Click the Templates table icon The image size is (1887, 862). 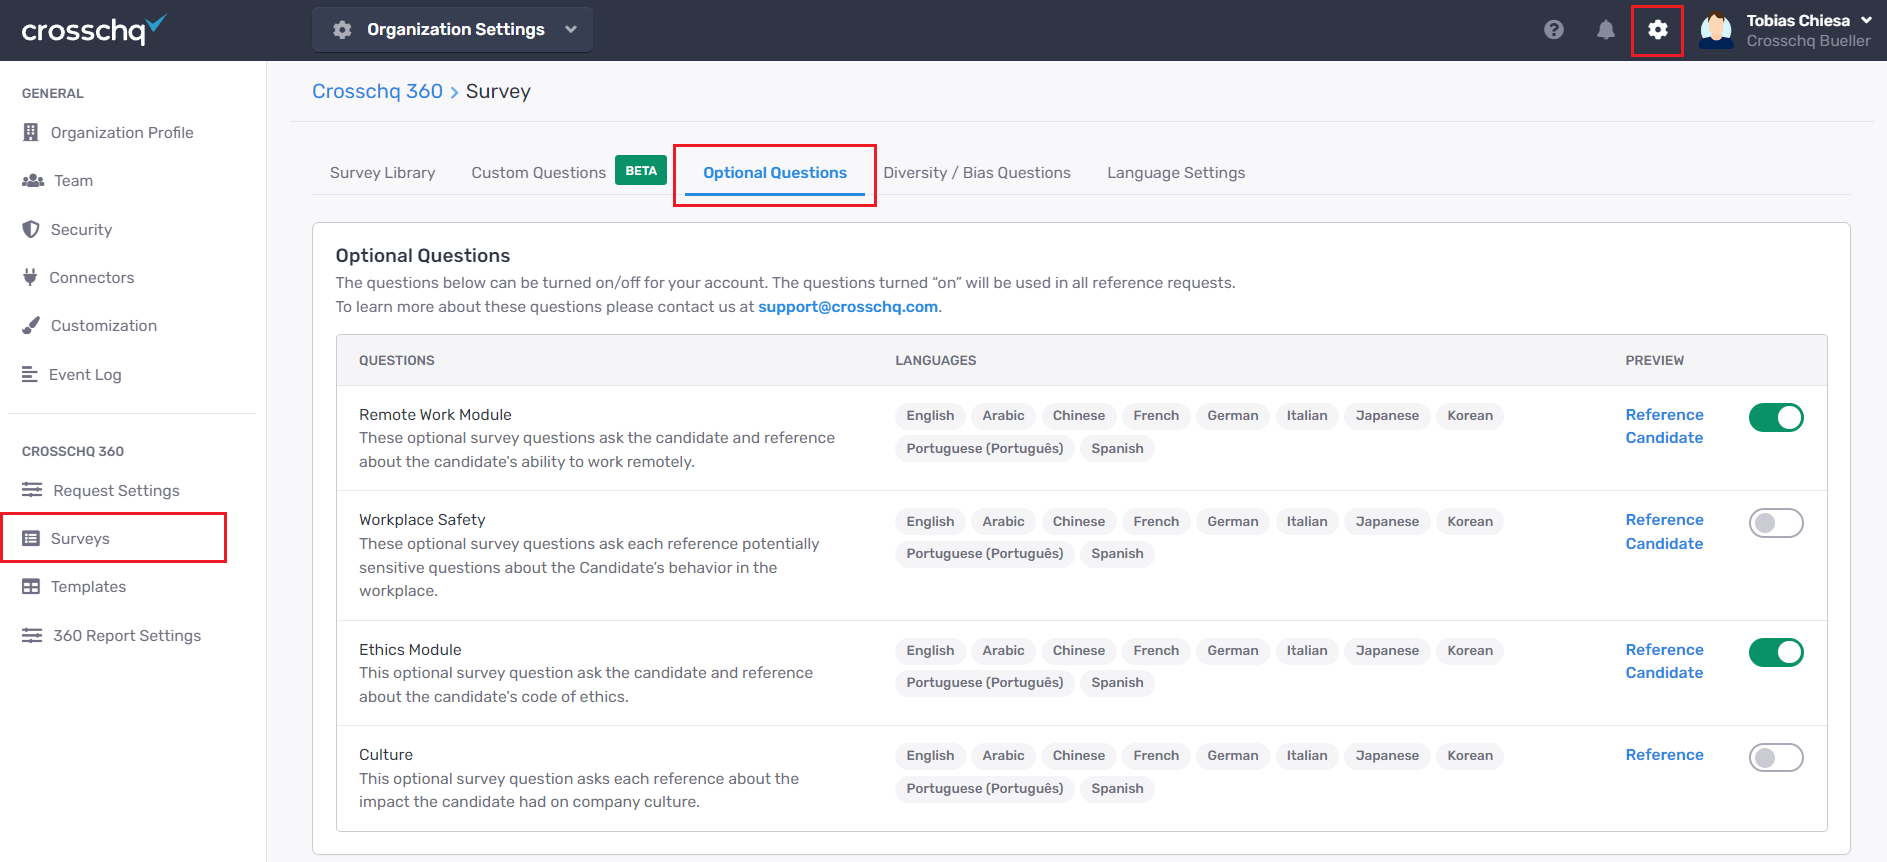(x=31, y=587)
